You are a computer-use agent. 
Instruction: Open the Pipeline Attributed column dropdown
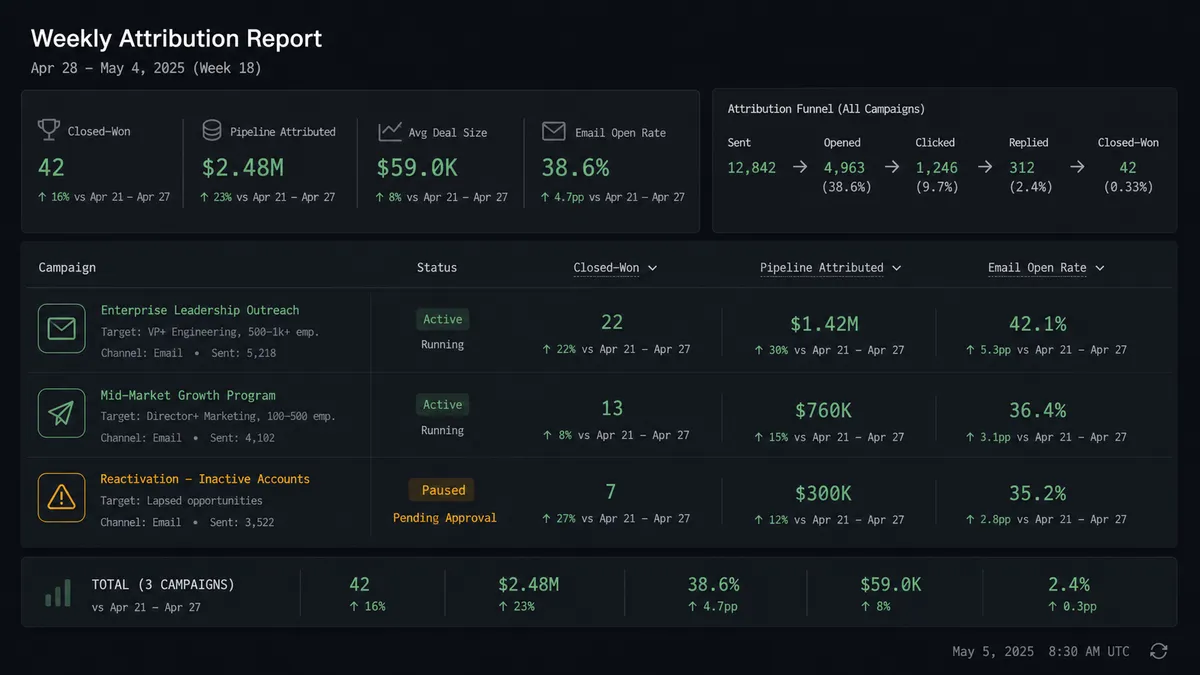pos(830,268)
